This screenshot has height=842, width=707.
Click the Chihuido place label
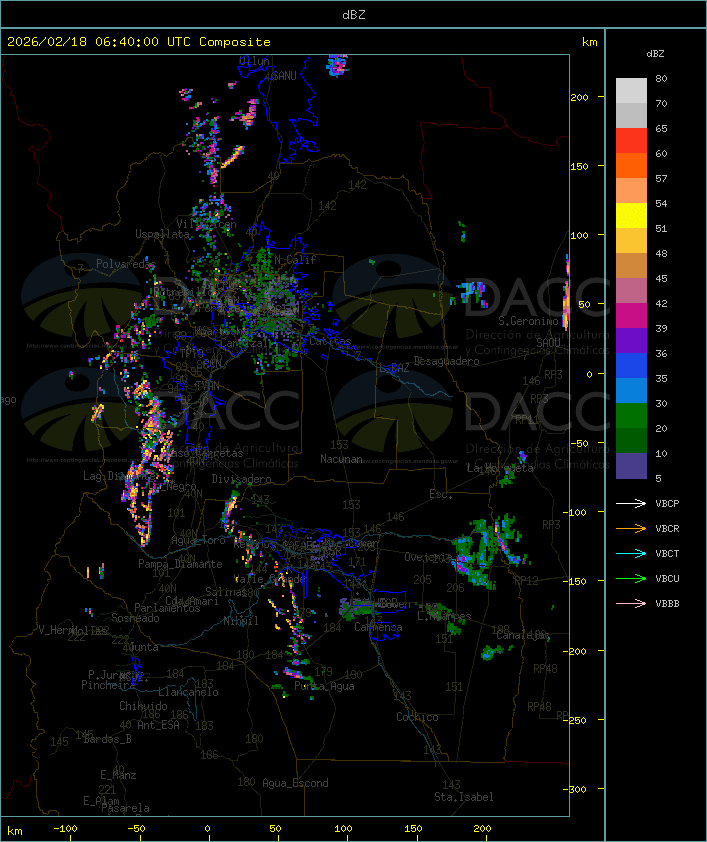143,706
